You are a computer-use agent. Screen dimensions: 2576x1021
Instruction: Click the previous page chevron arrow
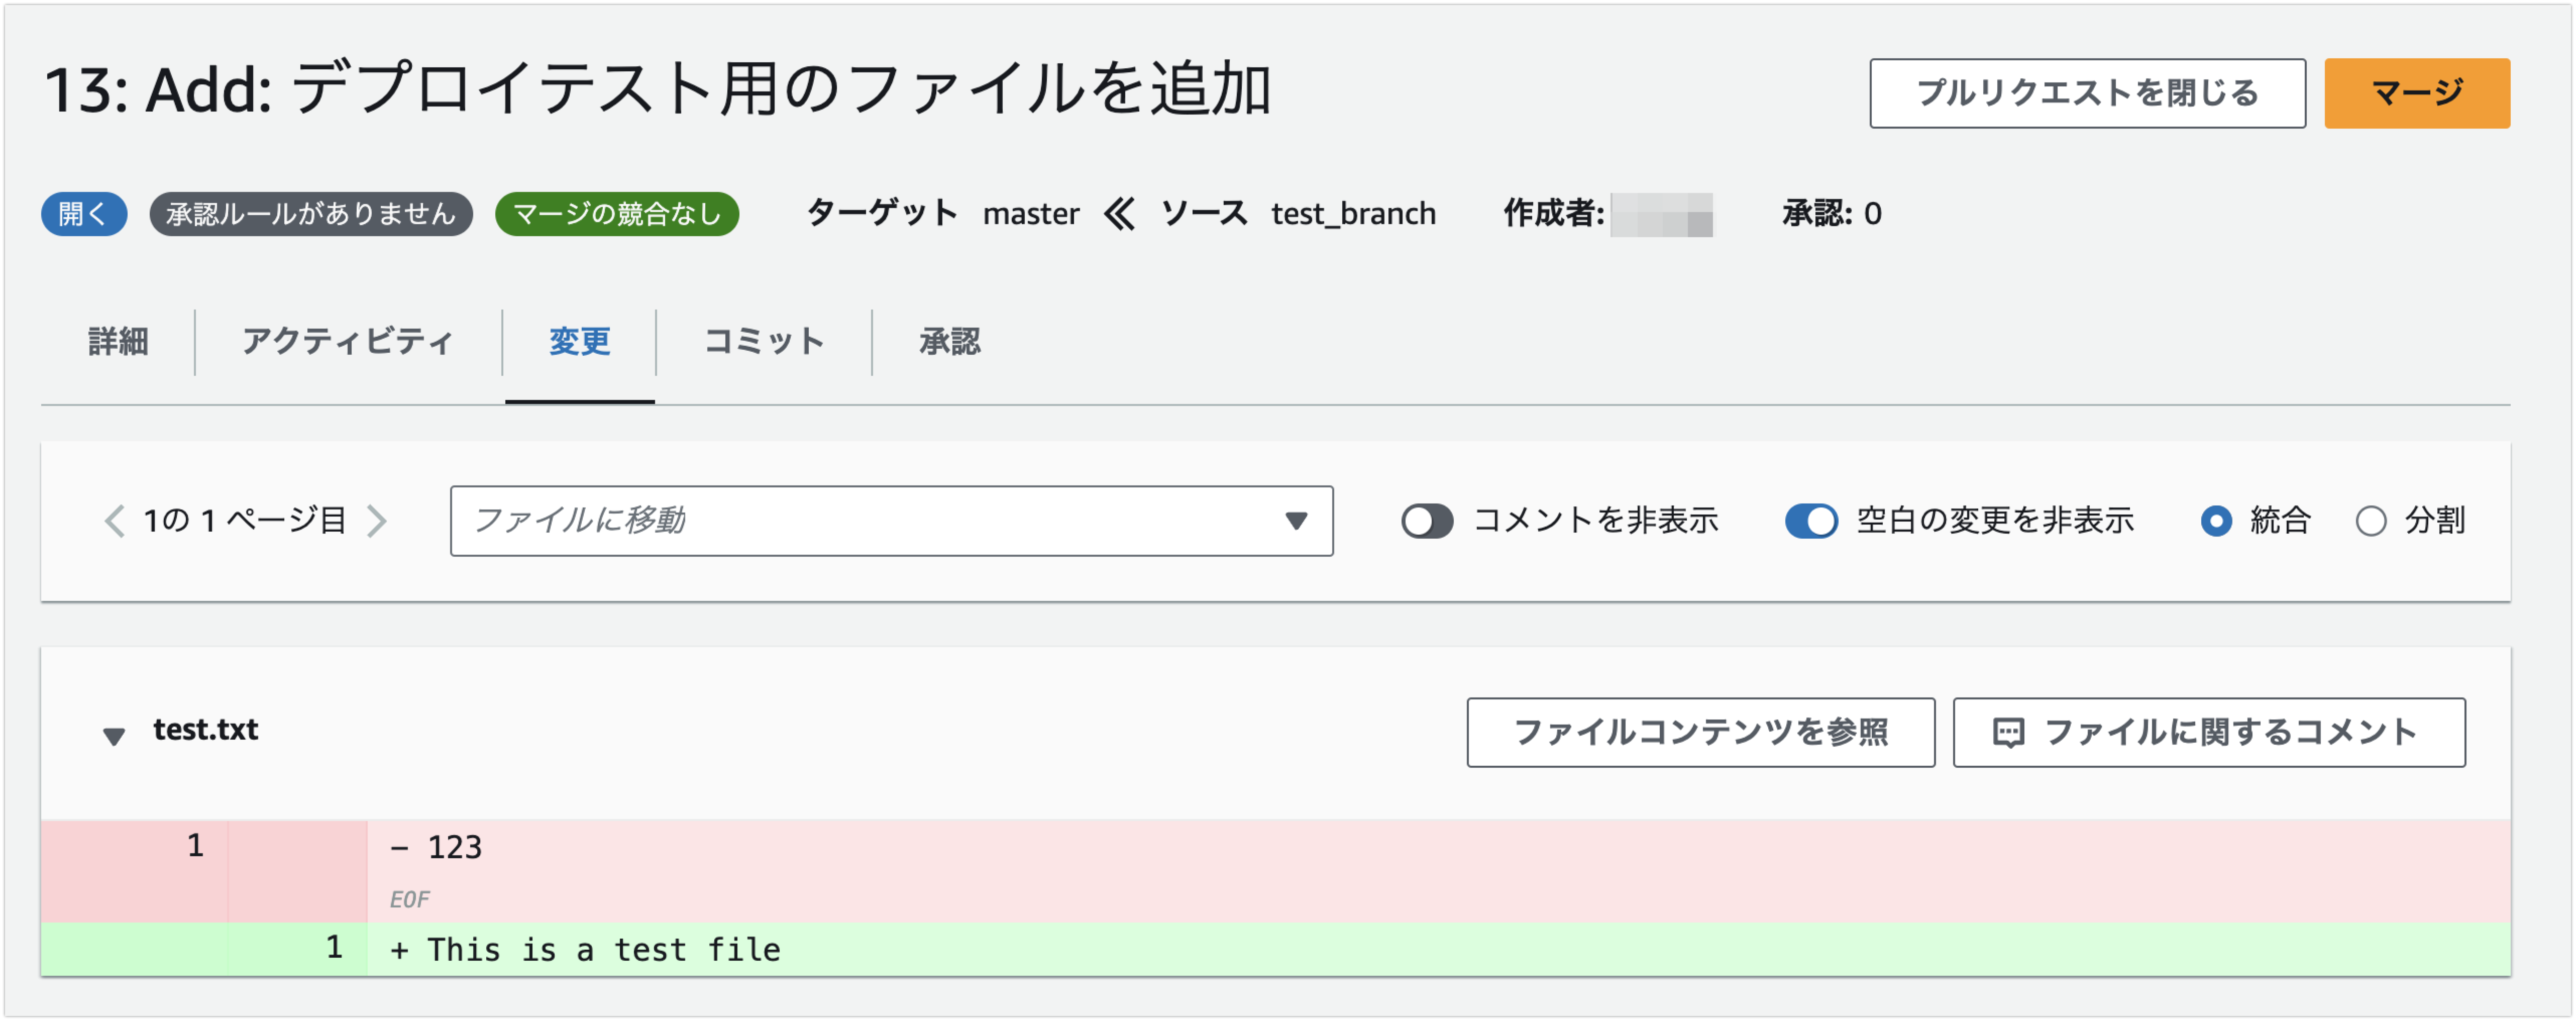click(115, 521)
